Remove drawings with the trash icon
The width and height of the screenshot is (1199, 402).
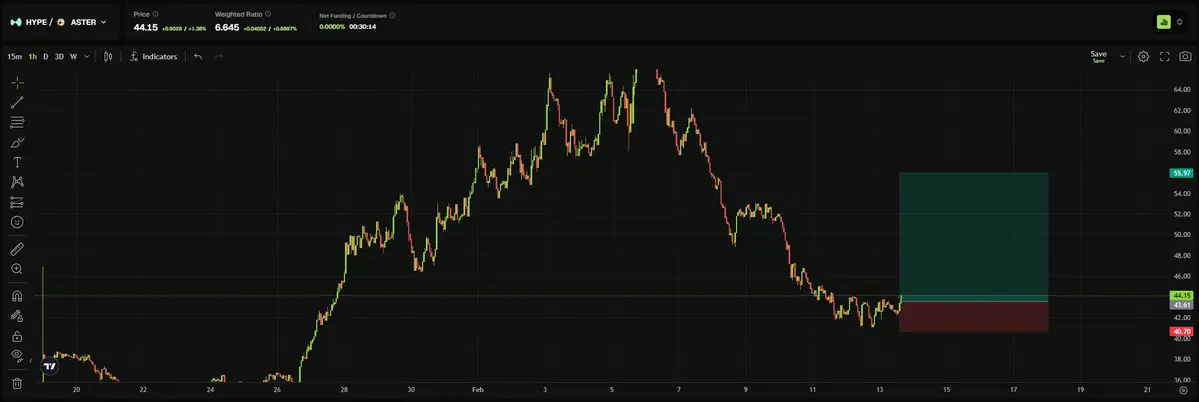pos(17,383)
